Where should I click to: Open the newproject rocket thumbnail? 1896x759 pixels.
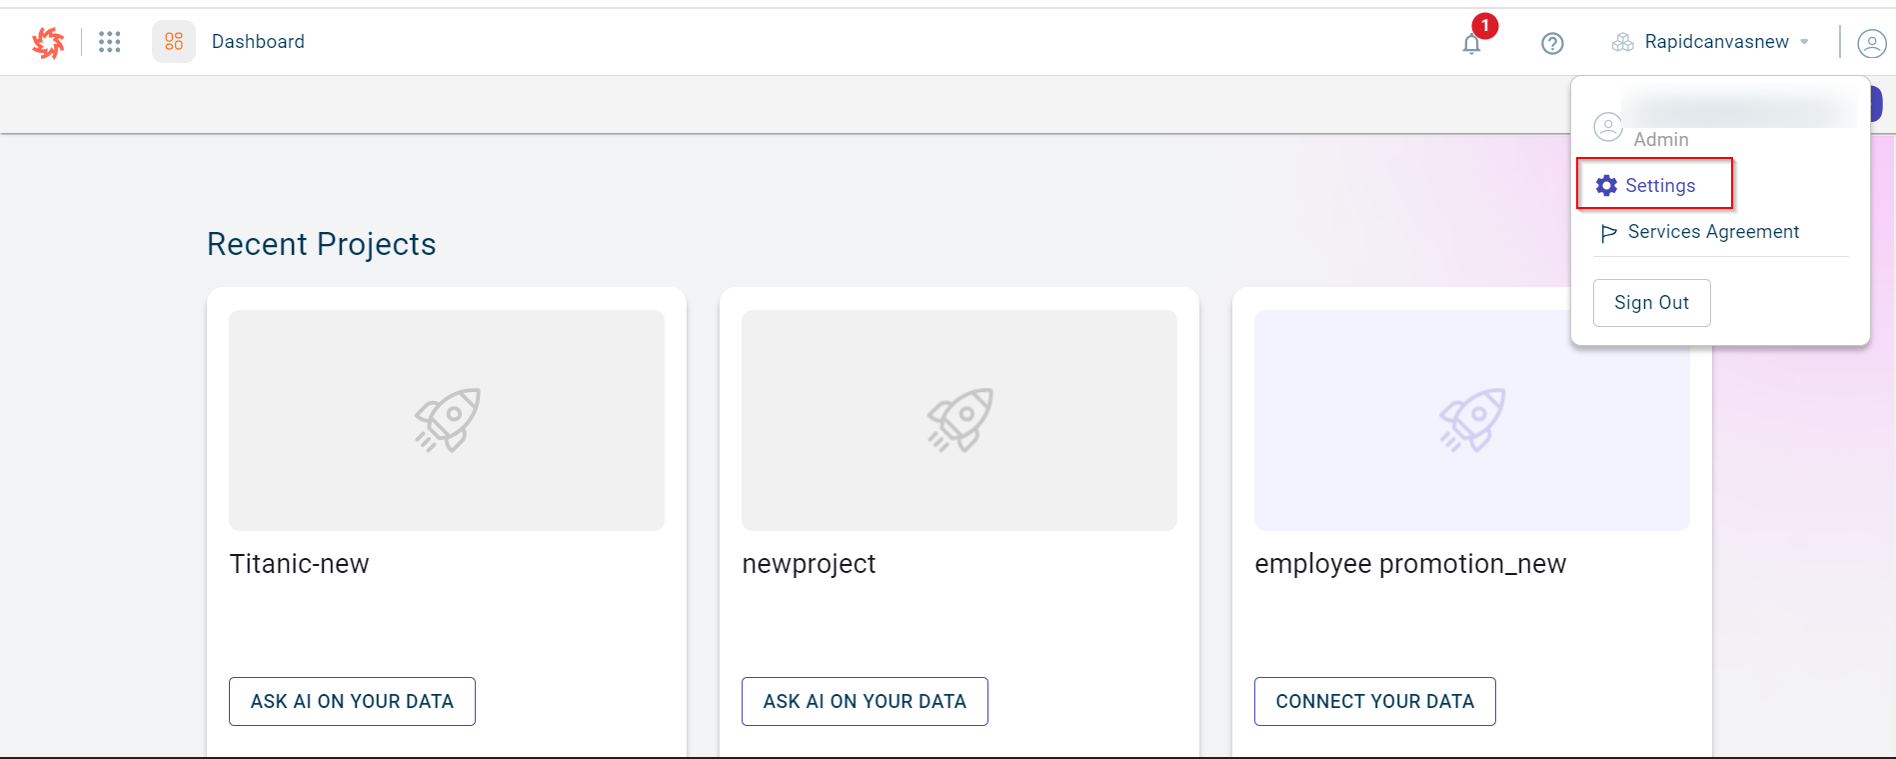(x=959, y=420)
